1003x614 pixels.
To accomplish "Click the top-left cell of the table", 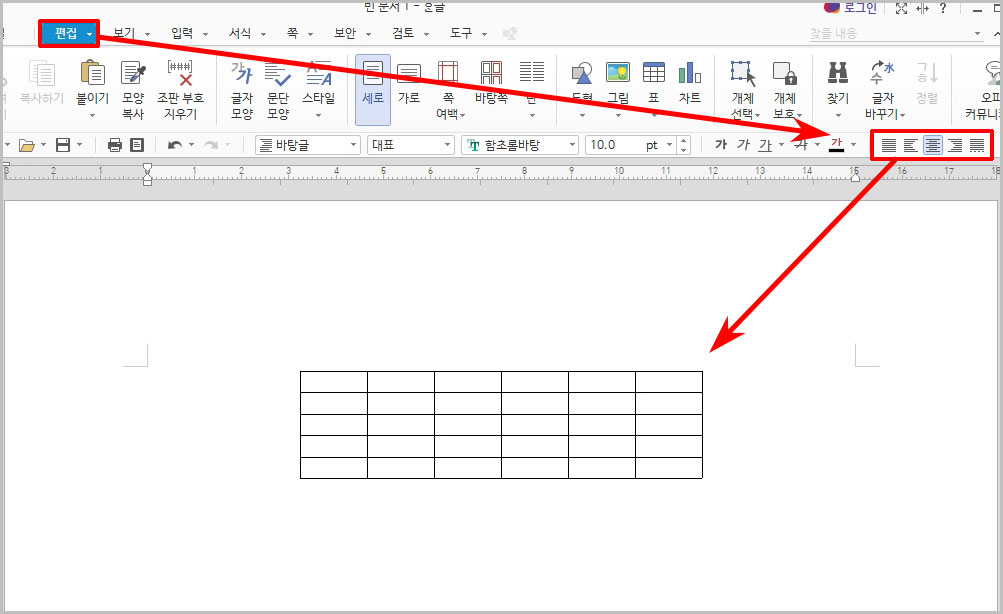I will pos(334,382).
